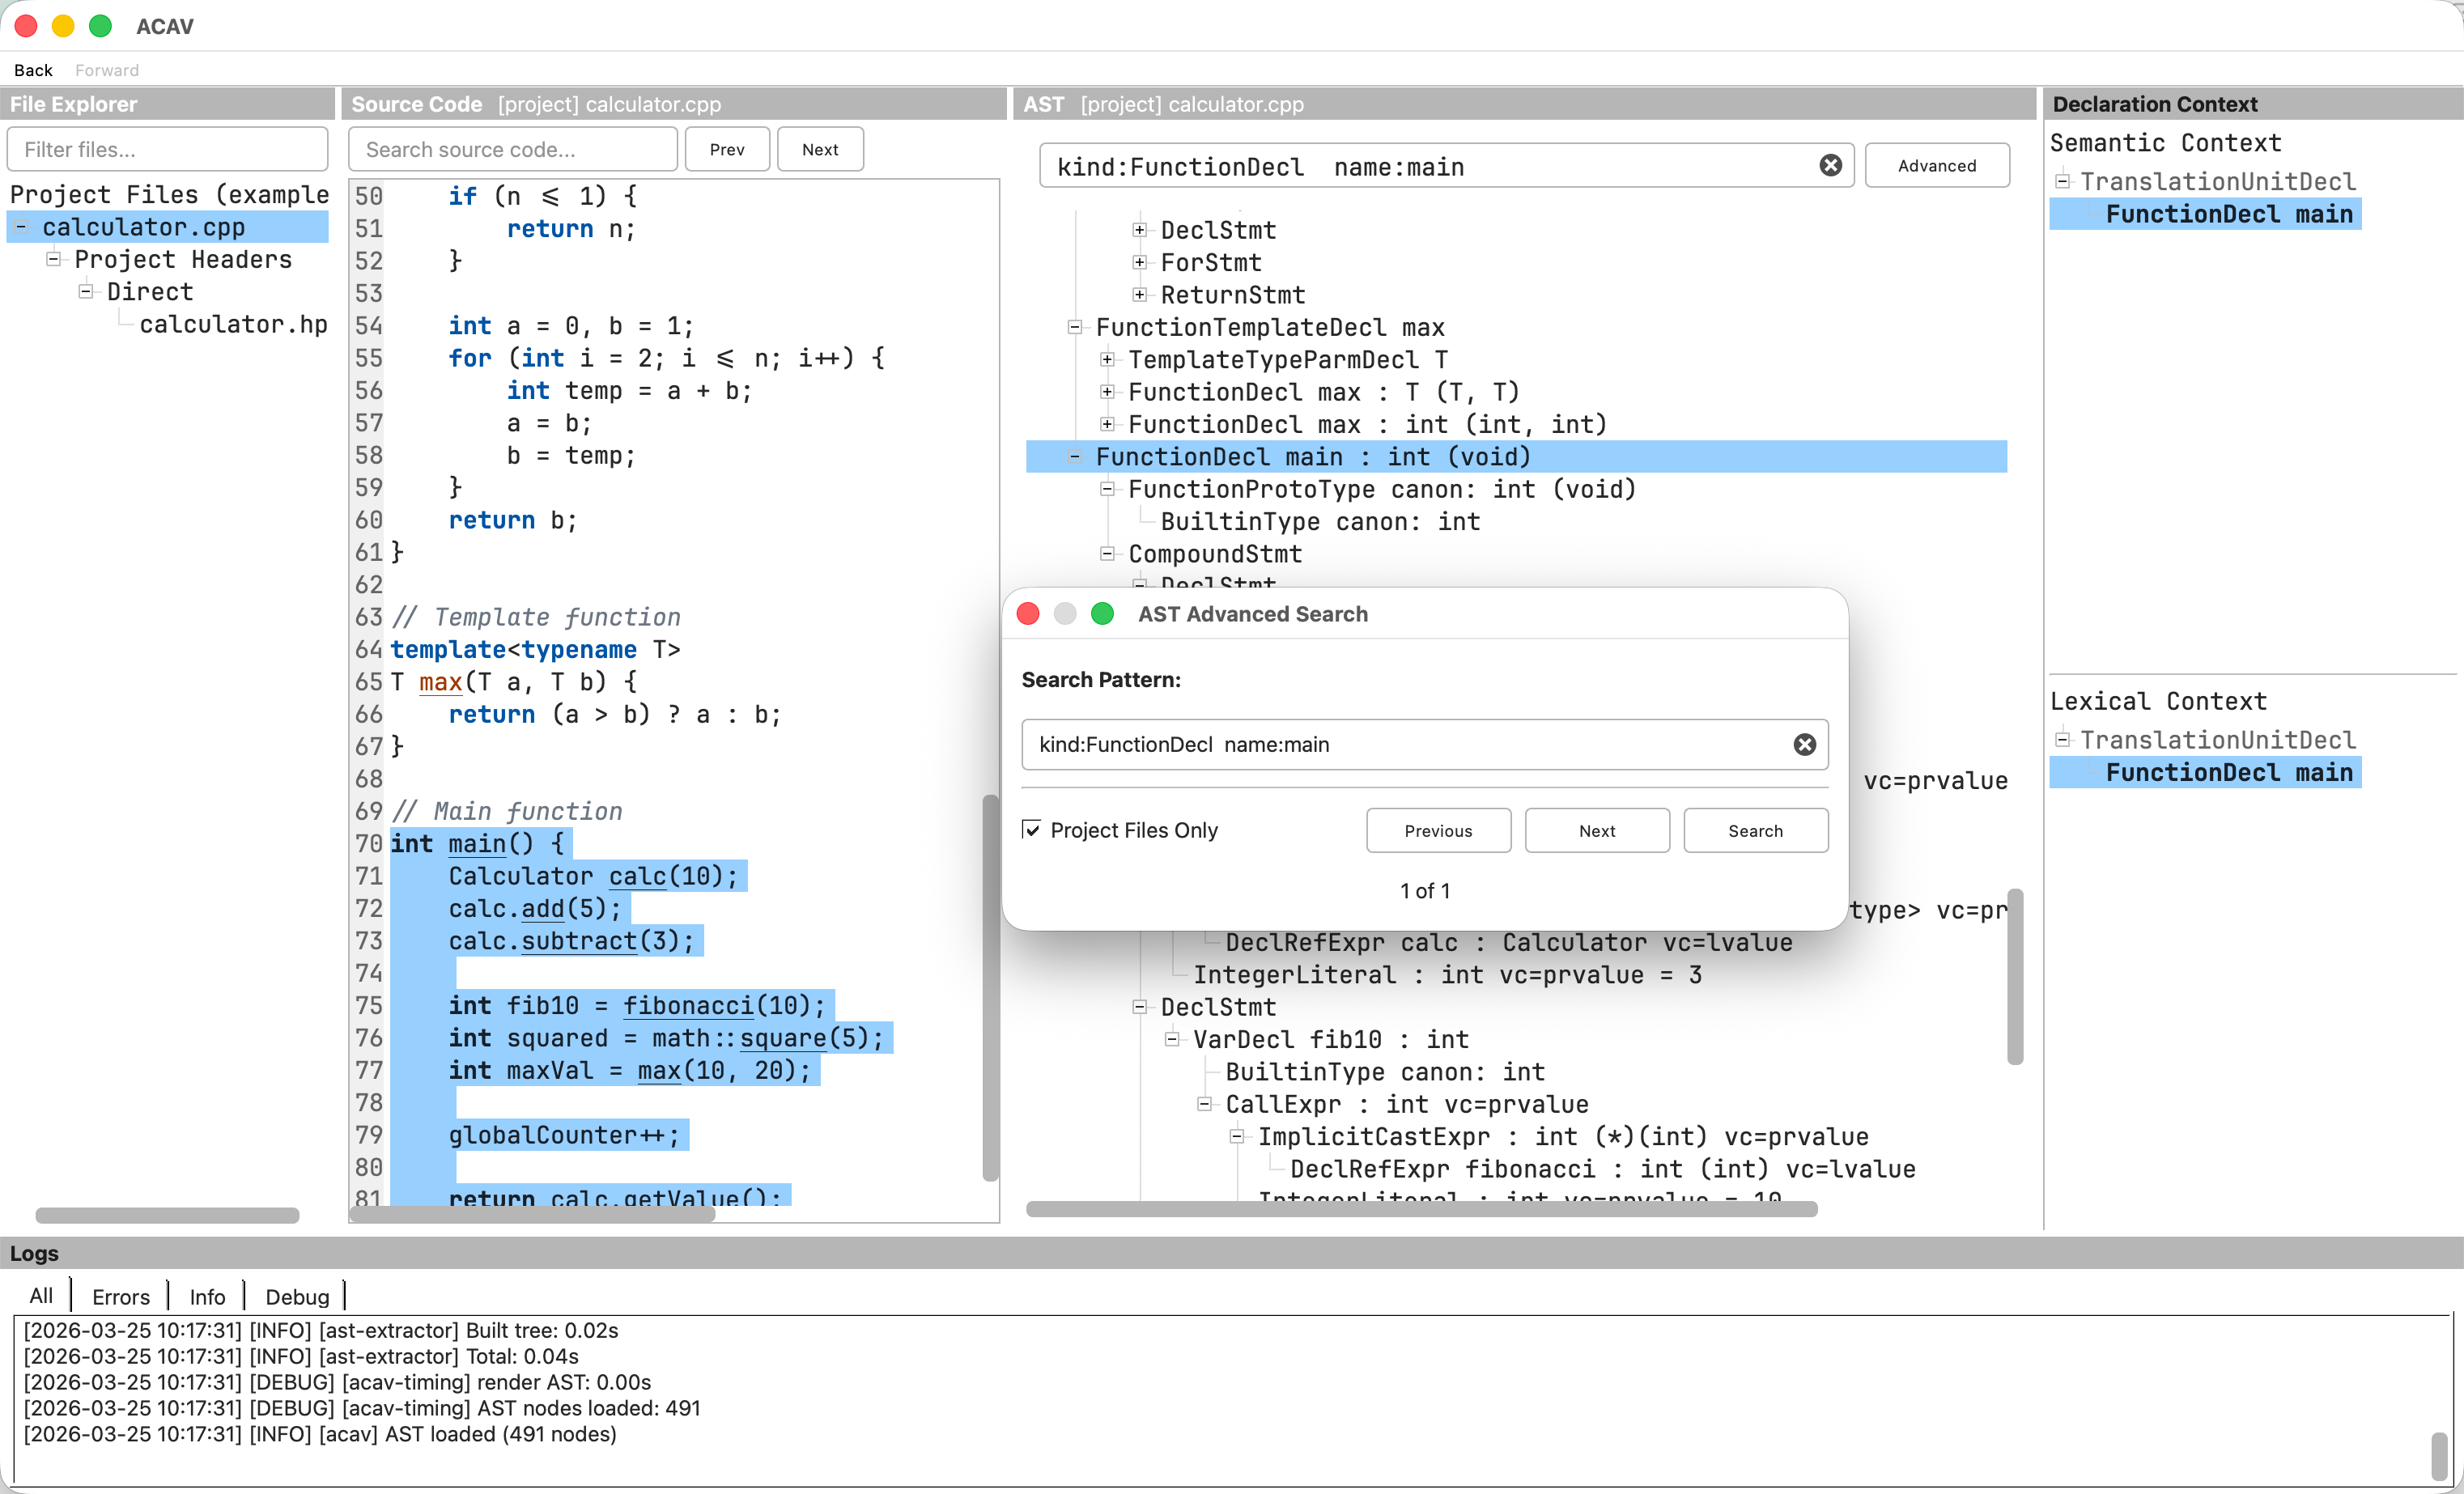Image resolution: width=2464 pixels, height=1494 pixels.
Task: Click Previous in the Advanced Search dialog
Action: pos(1437,830)
